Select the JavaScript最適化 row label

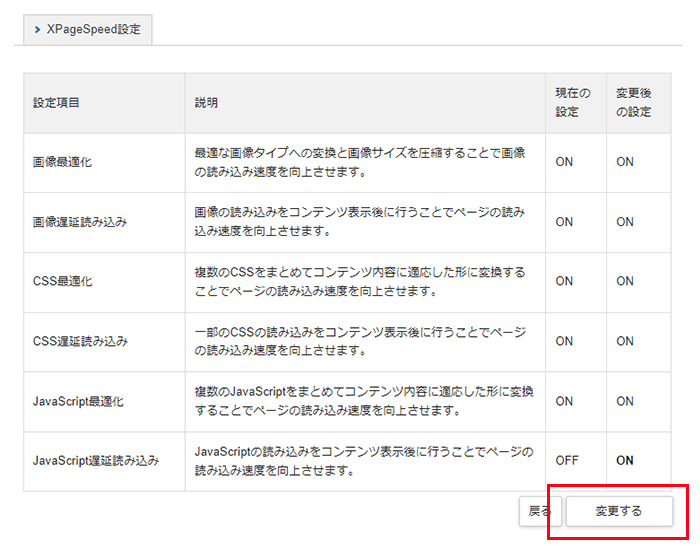click(78, 401)
